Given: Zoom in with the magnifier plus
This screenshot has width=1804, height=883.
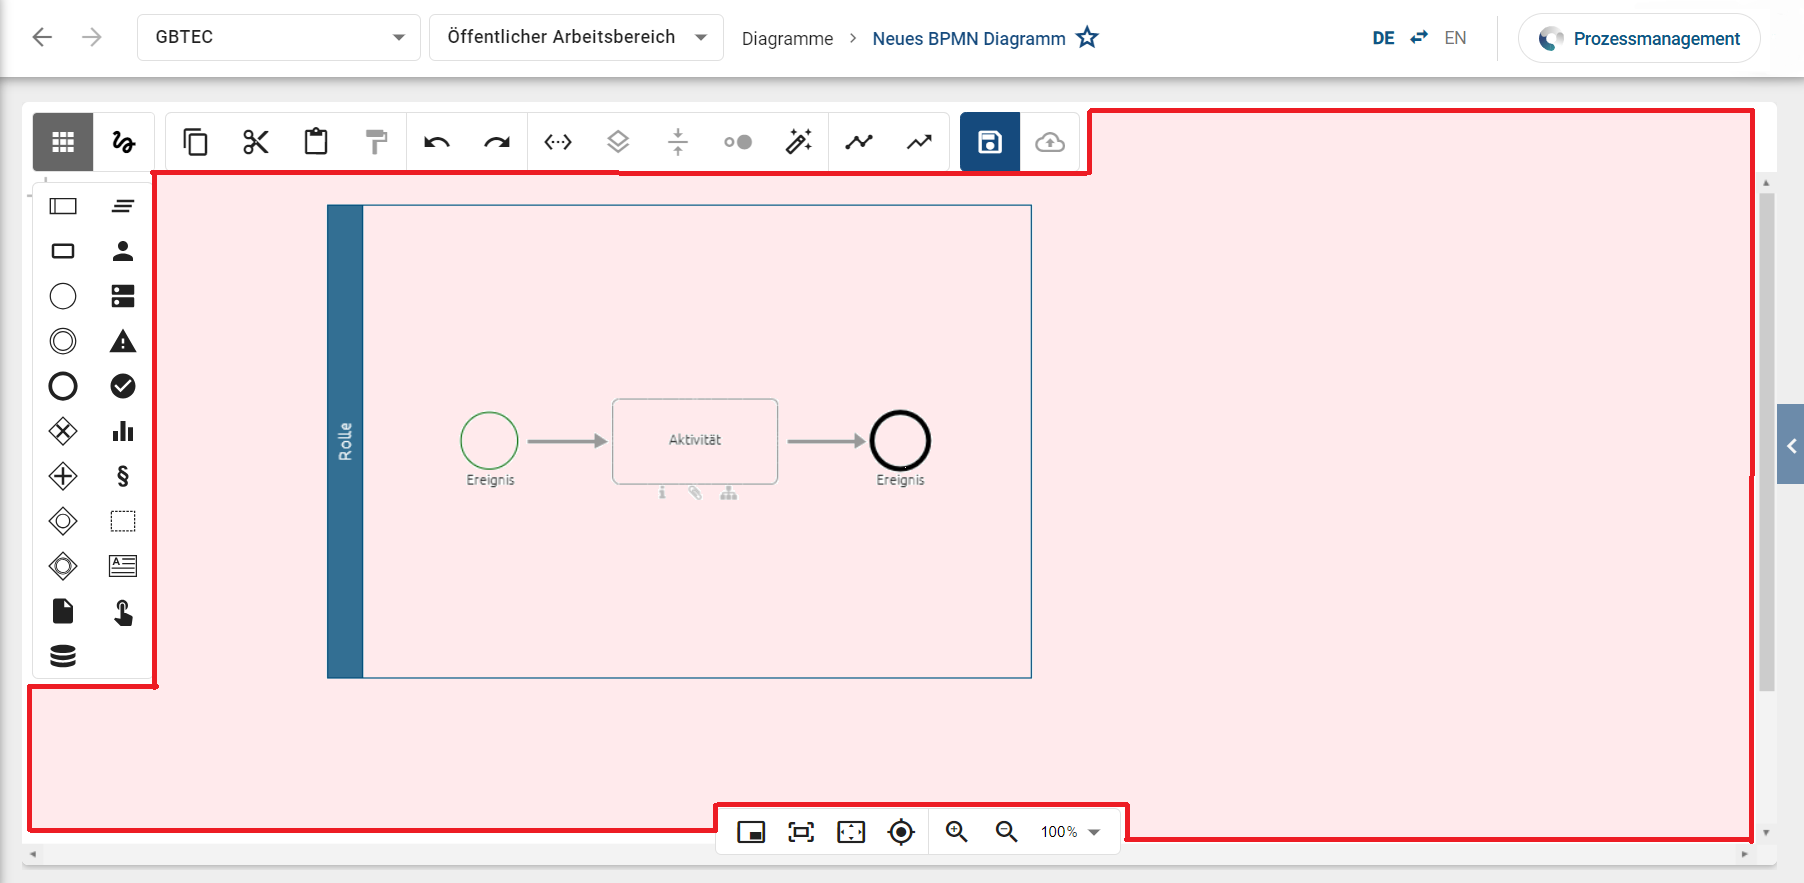Looking at the screenshot, I should (957, 832).
